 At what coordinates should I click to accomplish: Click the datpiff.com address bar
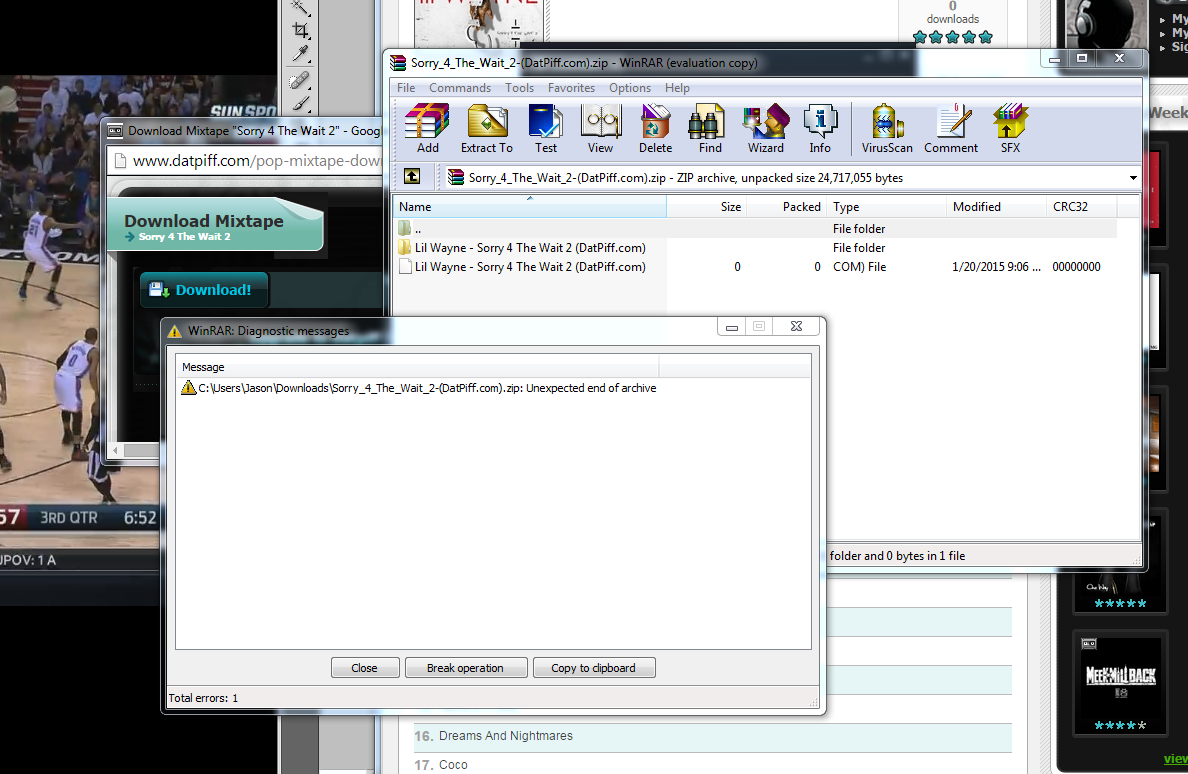[247, 161]
